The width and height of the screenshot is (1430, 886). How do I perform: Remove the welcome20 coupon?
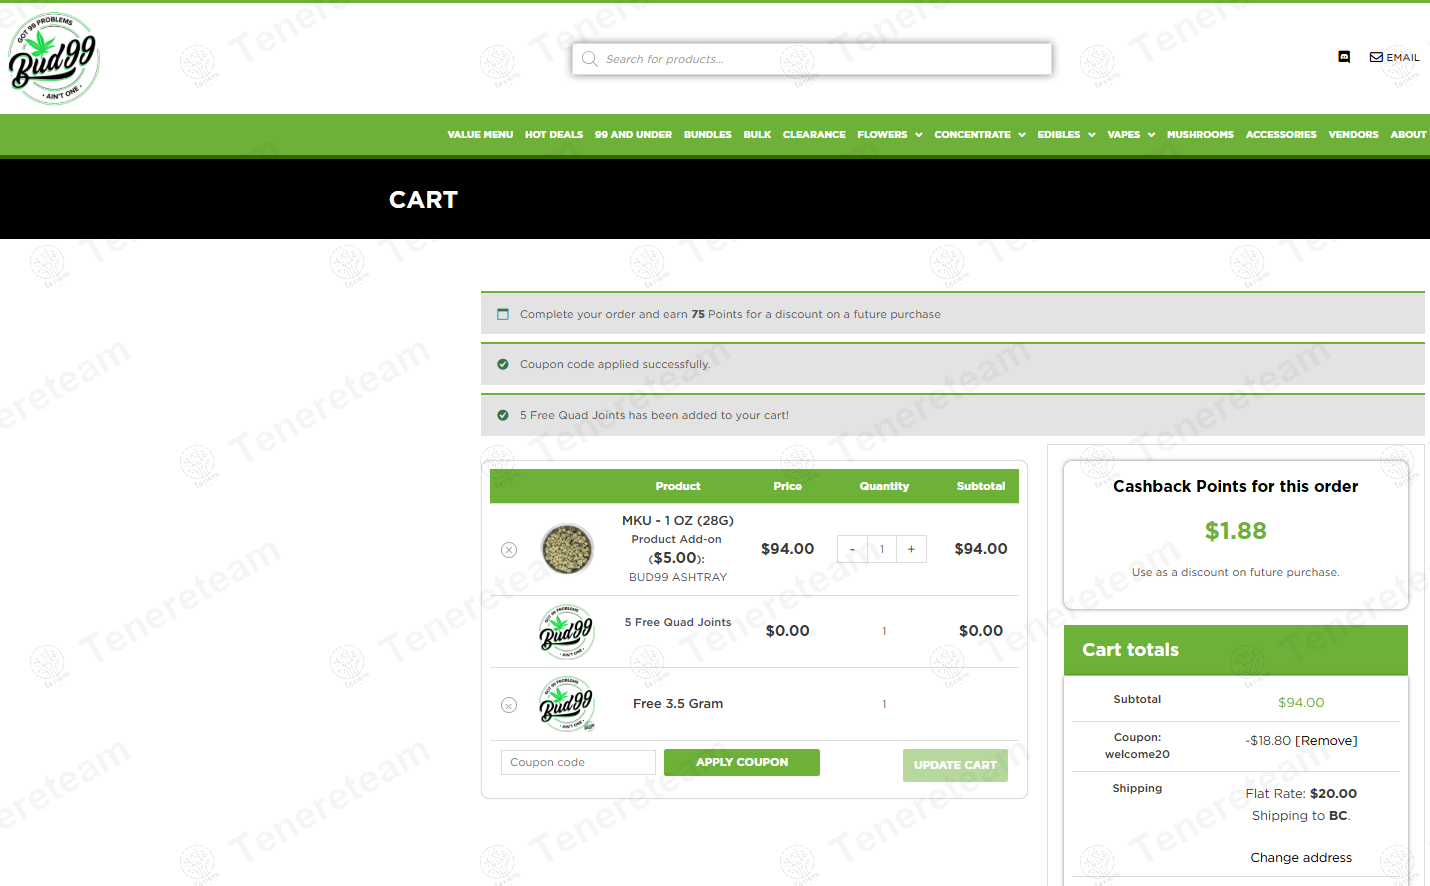pos(1326,741)
